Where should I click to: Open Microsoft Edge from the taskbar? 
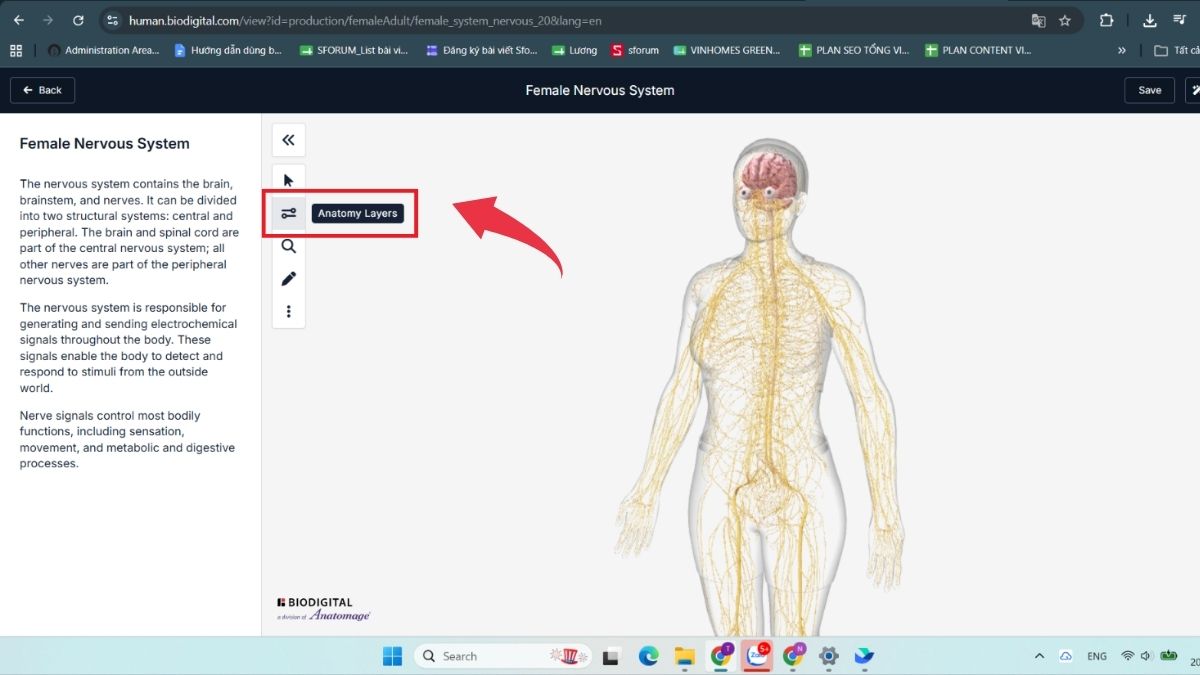648,656
